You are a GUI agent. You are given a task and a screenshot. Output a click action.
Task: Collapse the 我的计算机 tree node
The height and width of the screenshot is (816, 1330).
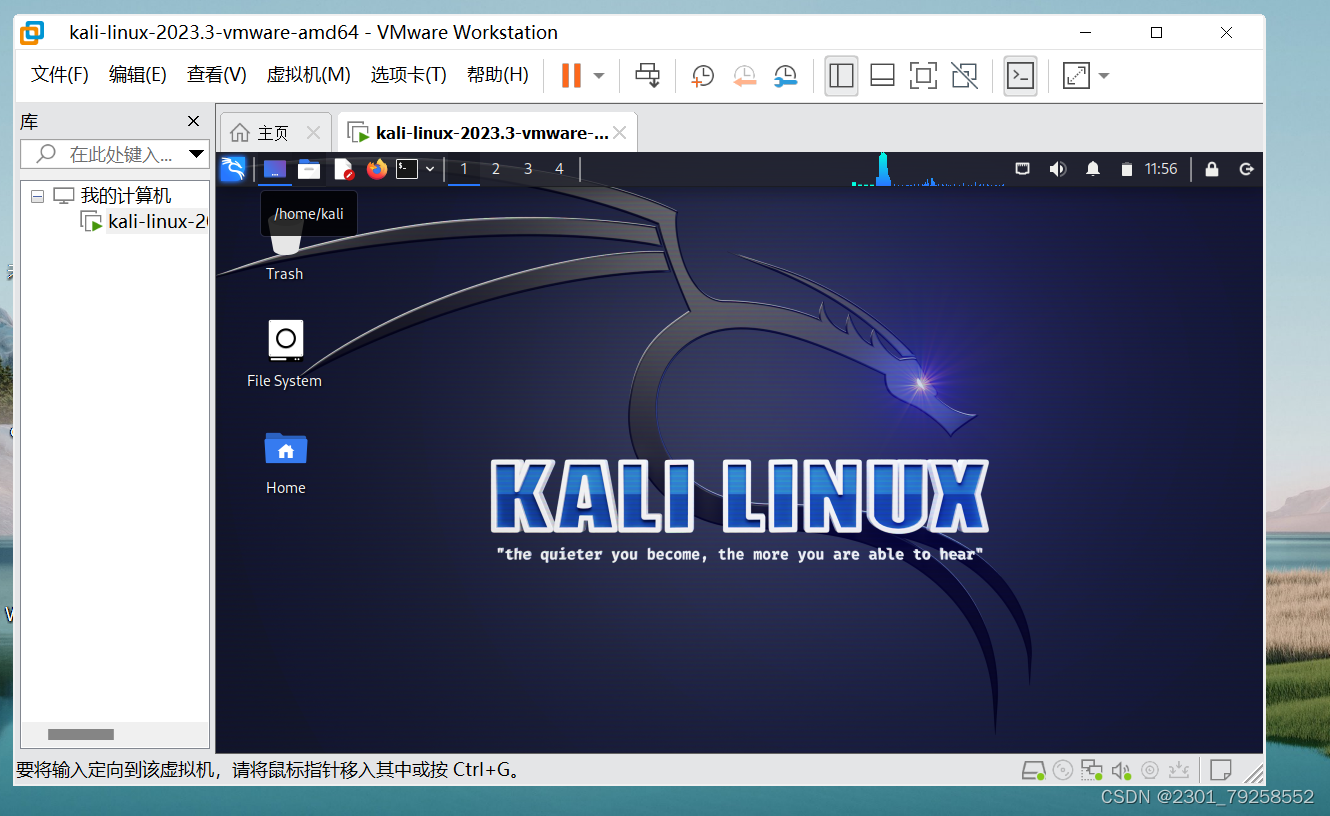click(37, 196)
